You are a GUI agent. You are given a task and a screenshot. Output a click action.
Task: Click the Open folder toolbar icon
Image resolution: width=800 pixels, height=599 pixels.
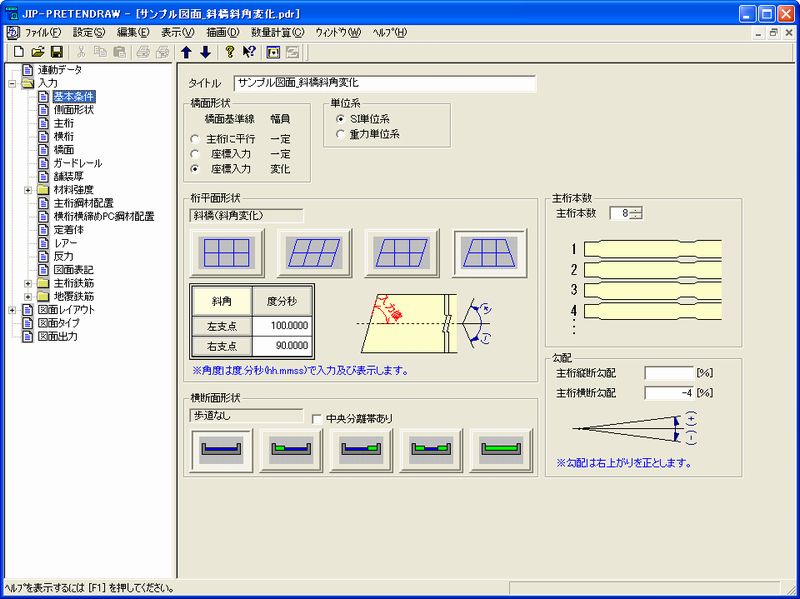point(38,52)
